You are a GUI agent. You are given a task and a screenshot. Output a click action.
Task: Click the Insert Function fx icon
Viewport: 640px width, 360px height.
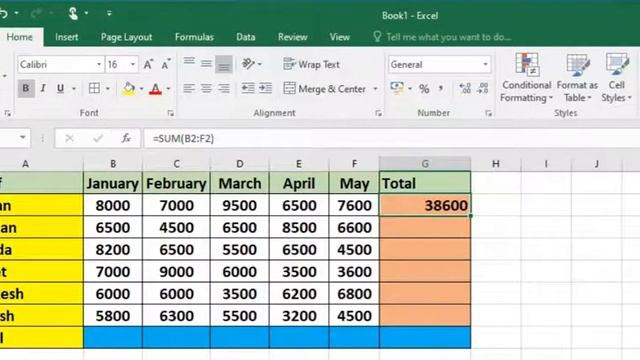pos(126,138)
